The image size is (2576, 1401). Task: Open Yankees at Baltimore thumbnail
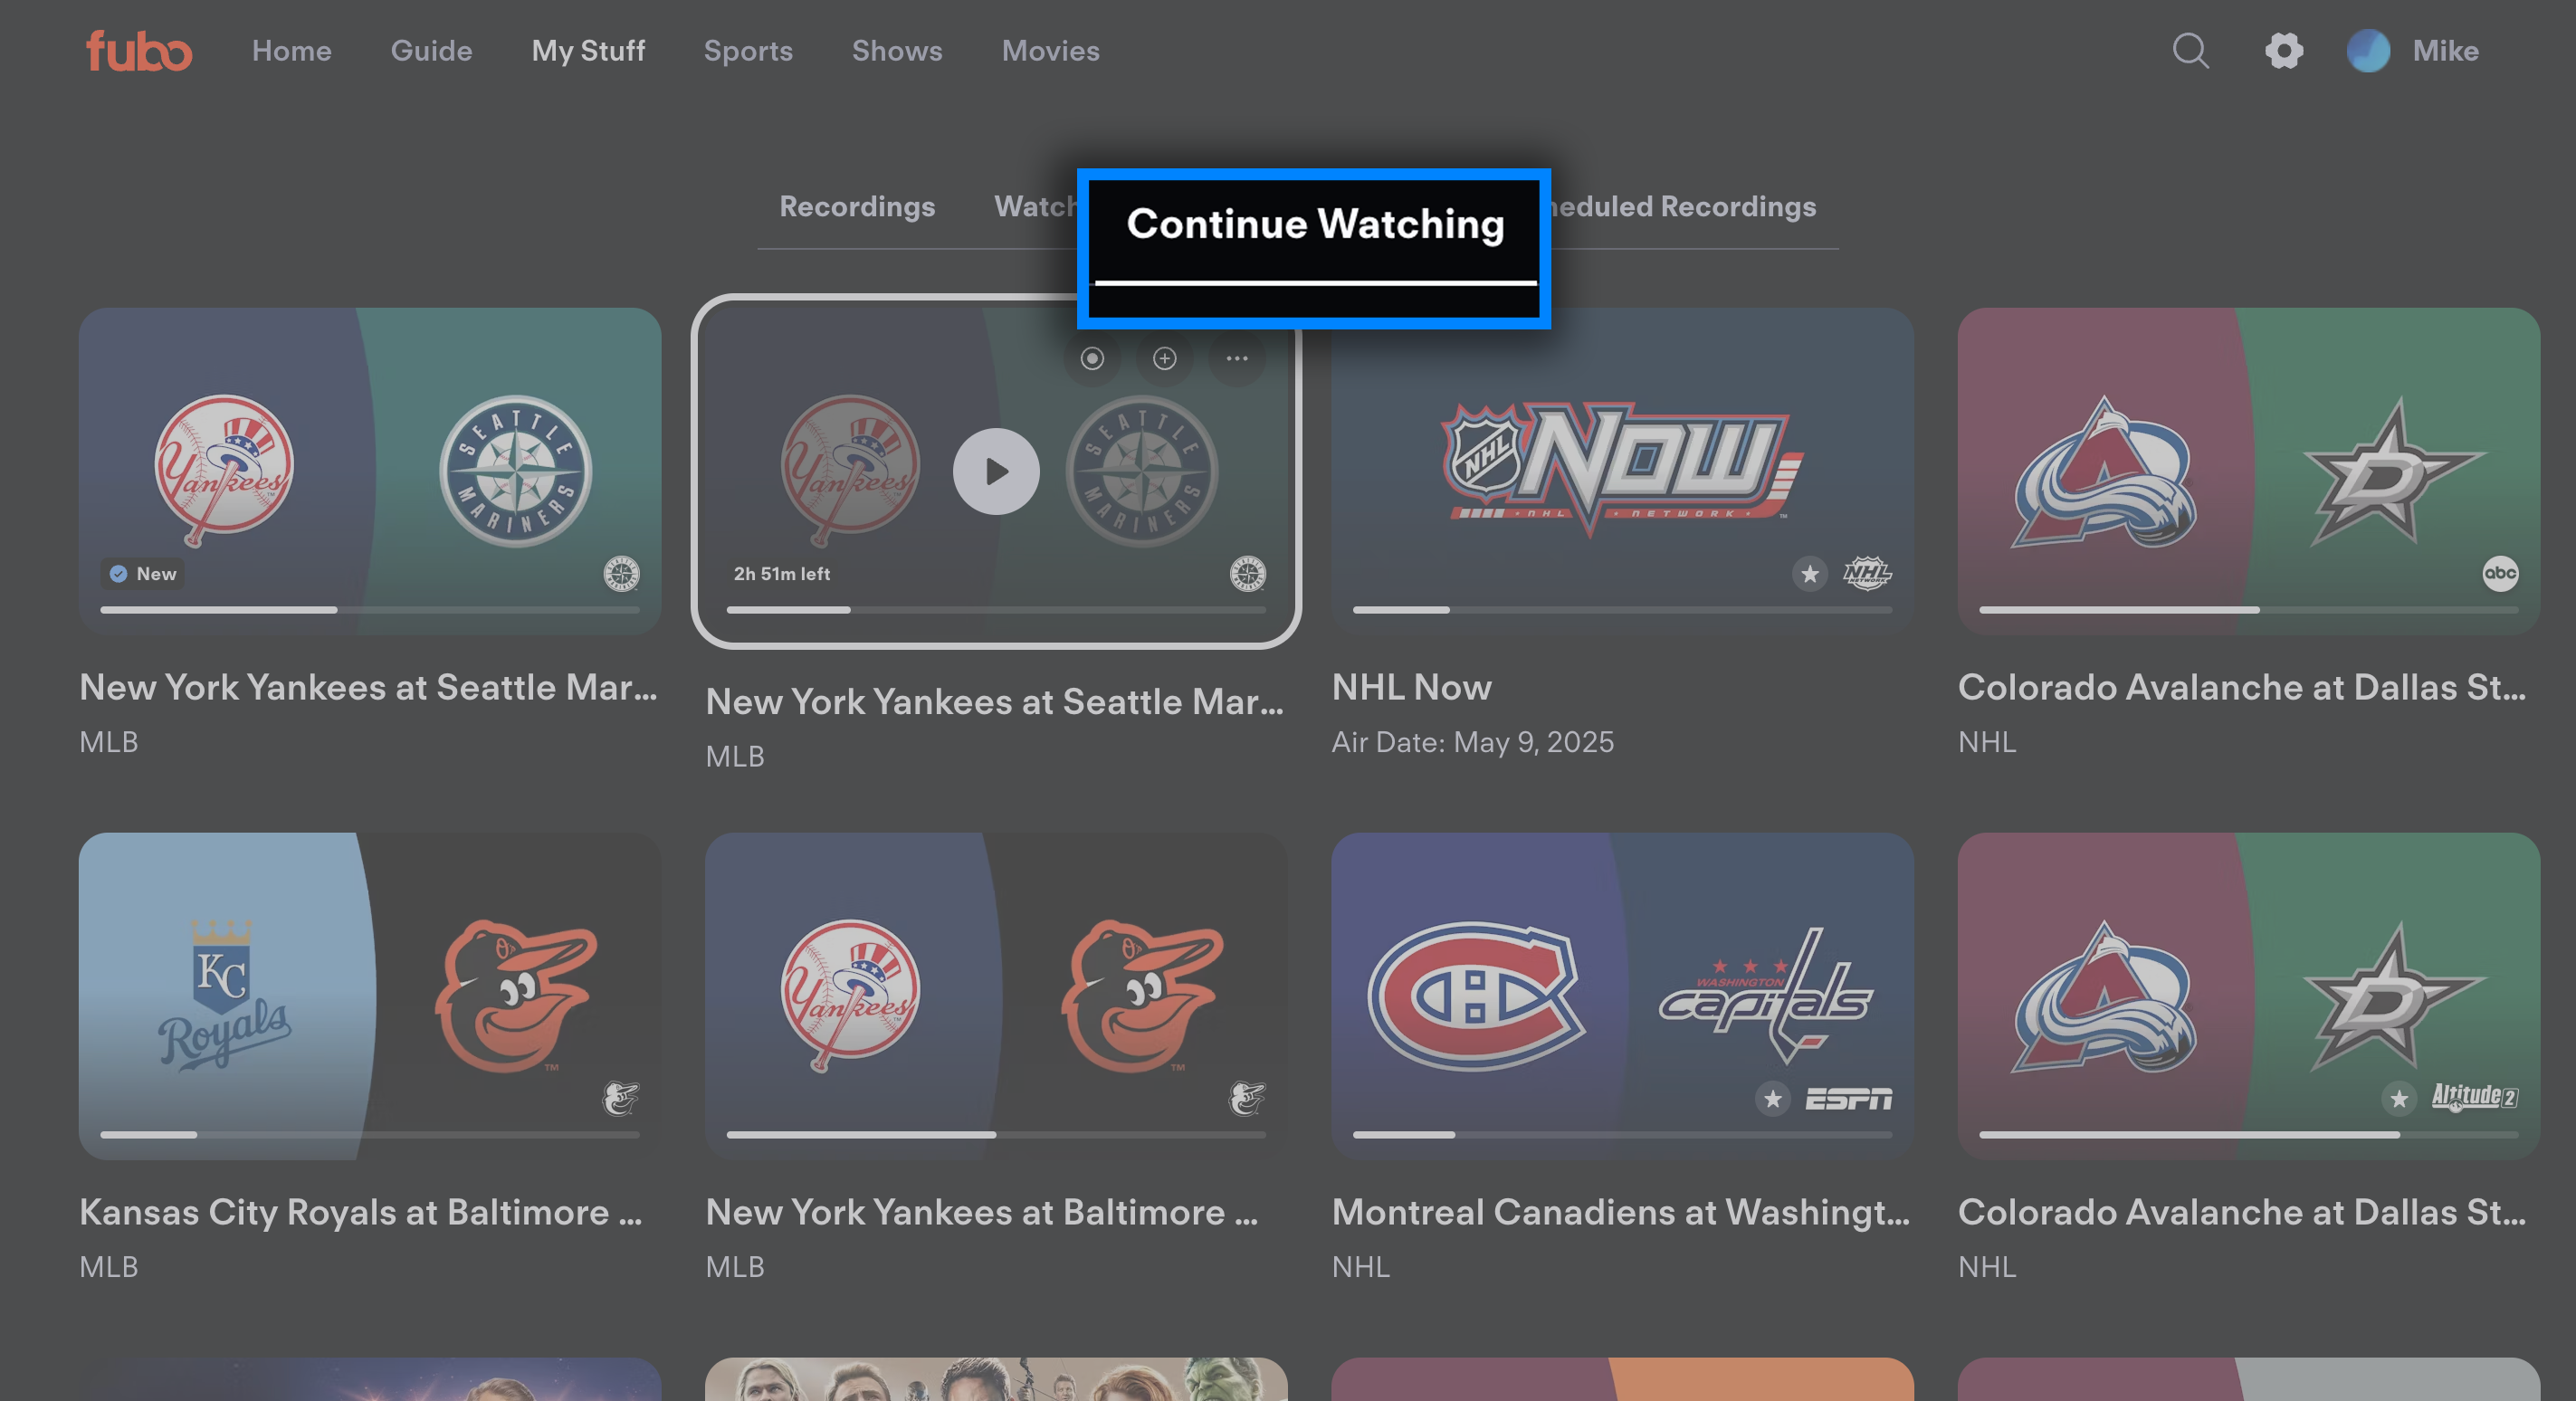tap(996, 996)
